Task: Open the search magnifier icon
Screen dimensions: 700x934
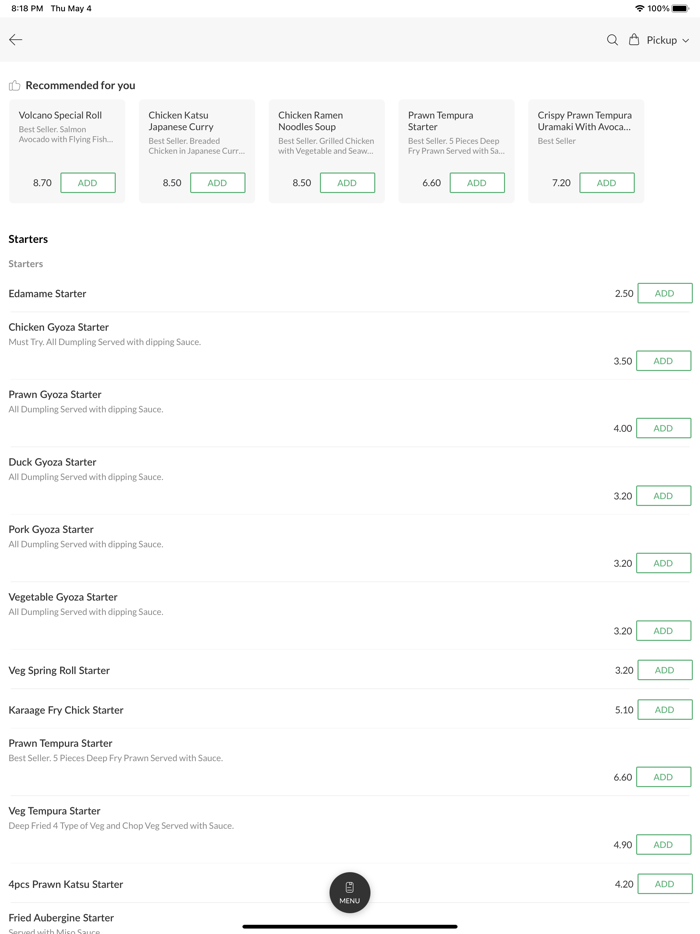Action: pyautogui.click(x=612, y=40)
